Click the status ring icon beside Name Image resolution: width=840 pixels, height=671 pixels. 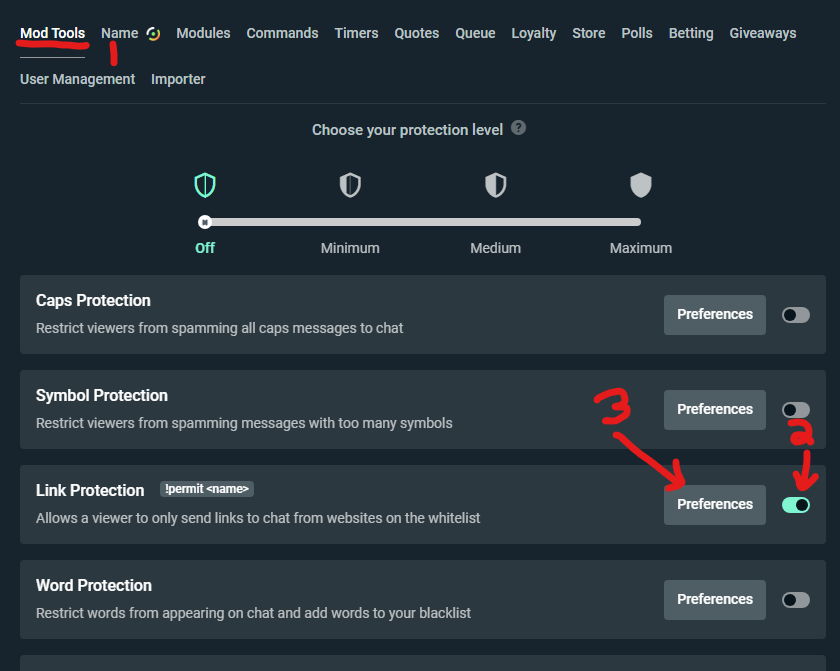coord(153,34)
